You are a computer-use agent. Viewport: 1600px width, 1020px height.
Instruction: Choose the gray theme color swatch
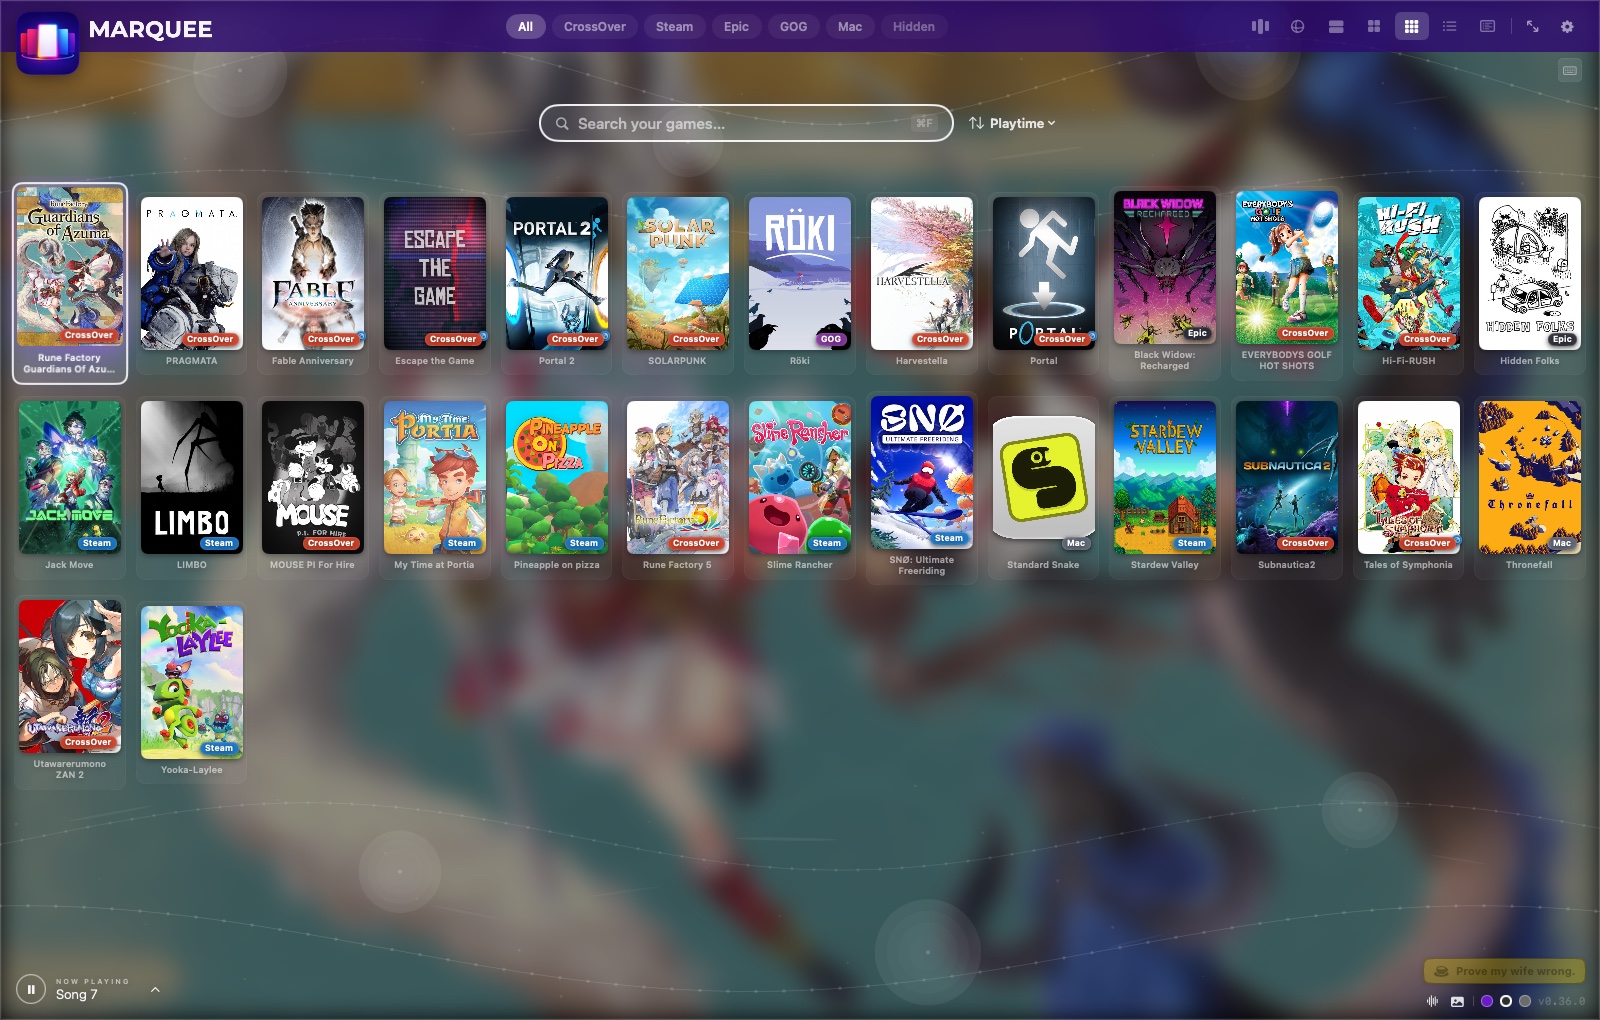(1525, 1001)
